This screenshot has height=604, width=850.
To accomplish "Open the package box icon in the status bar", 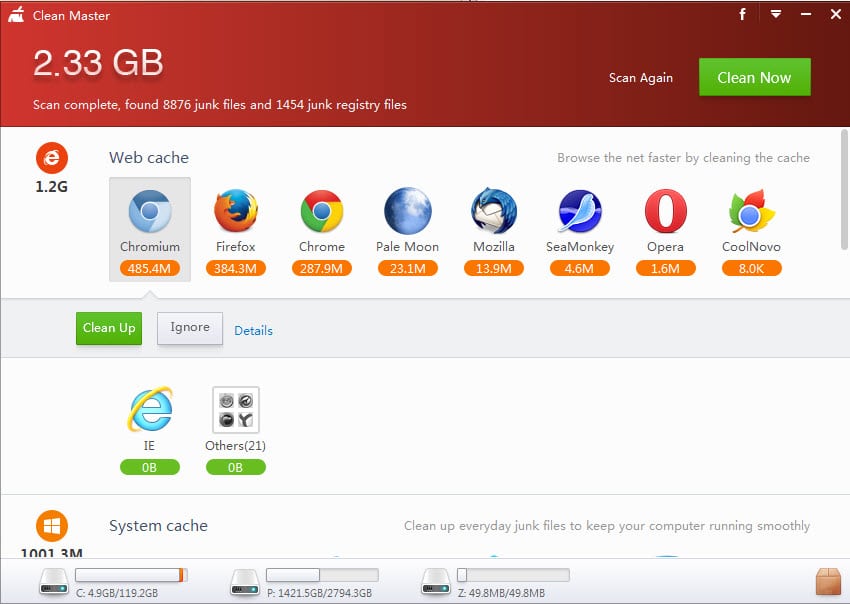I will 828,581.
